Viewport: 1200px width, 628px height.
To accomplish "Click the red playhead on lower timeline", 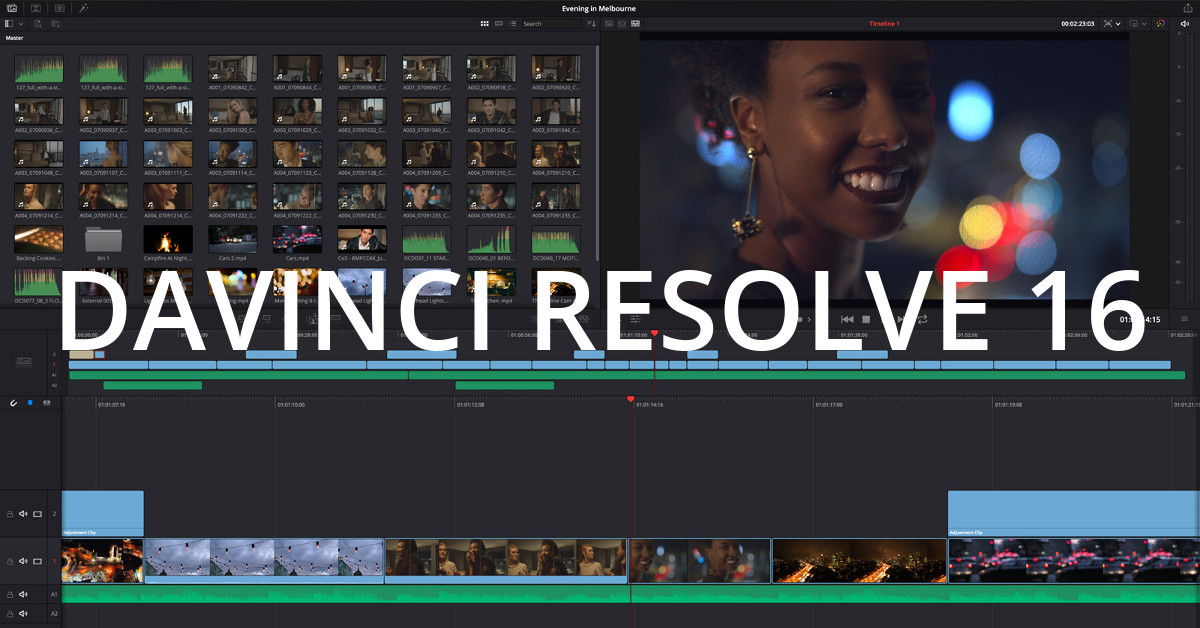I will pyautogui.click(x=630, y=399).
